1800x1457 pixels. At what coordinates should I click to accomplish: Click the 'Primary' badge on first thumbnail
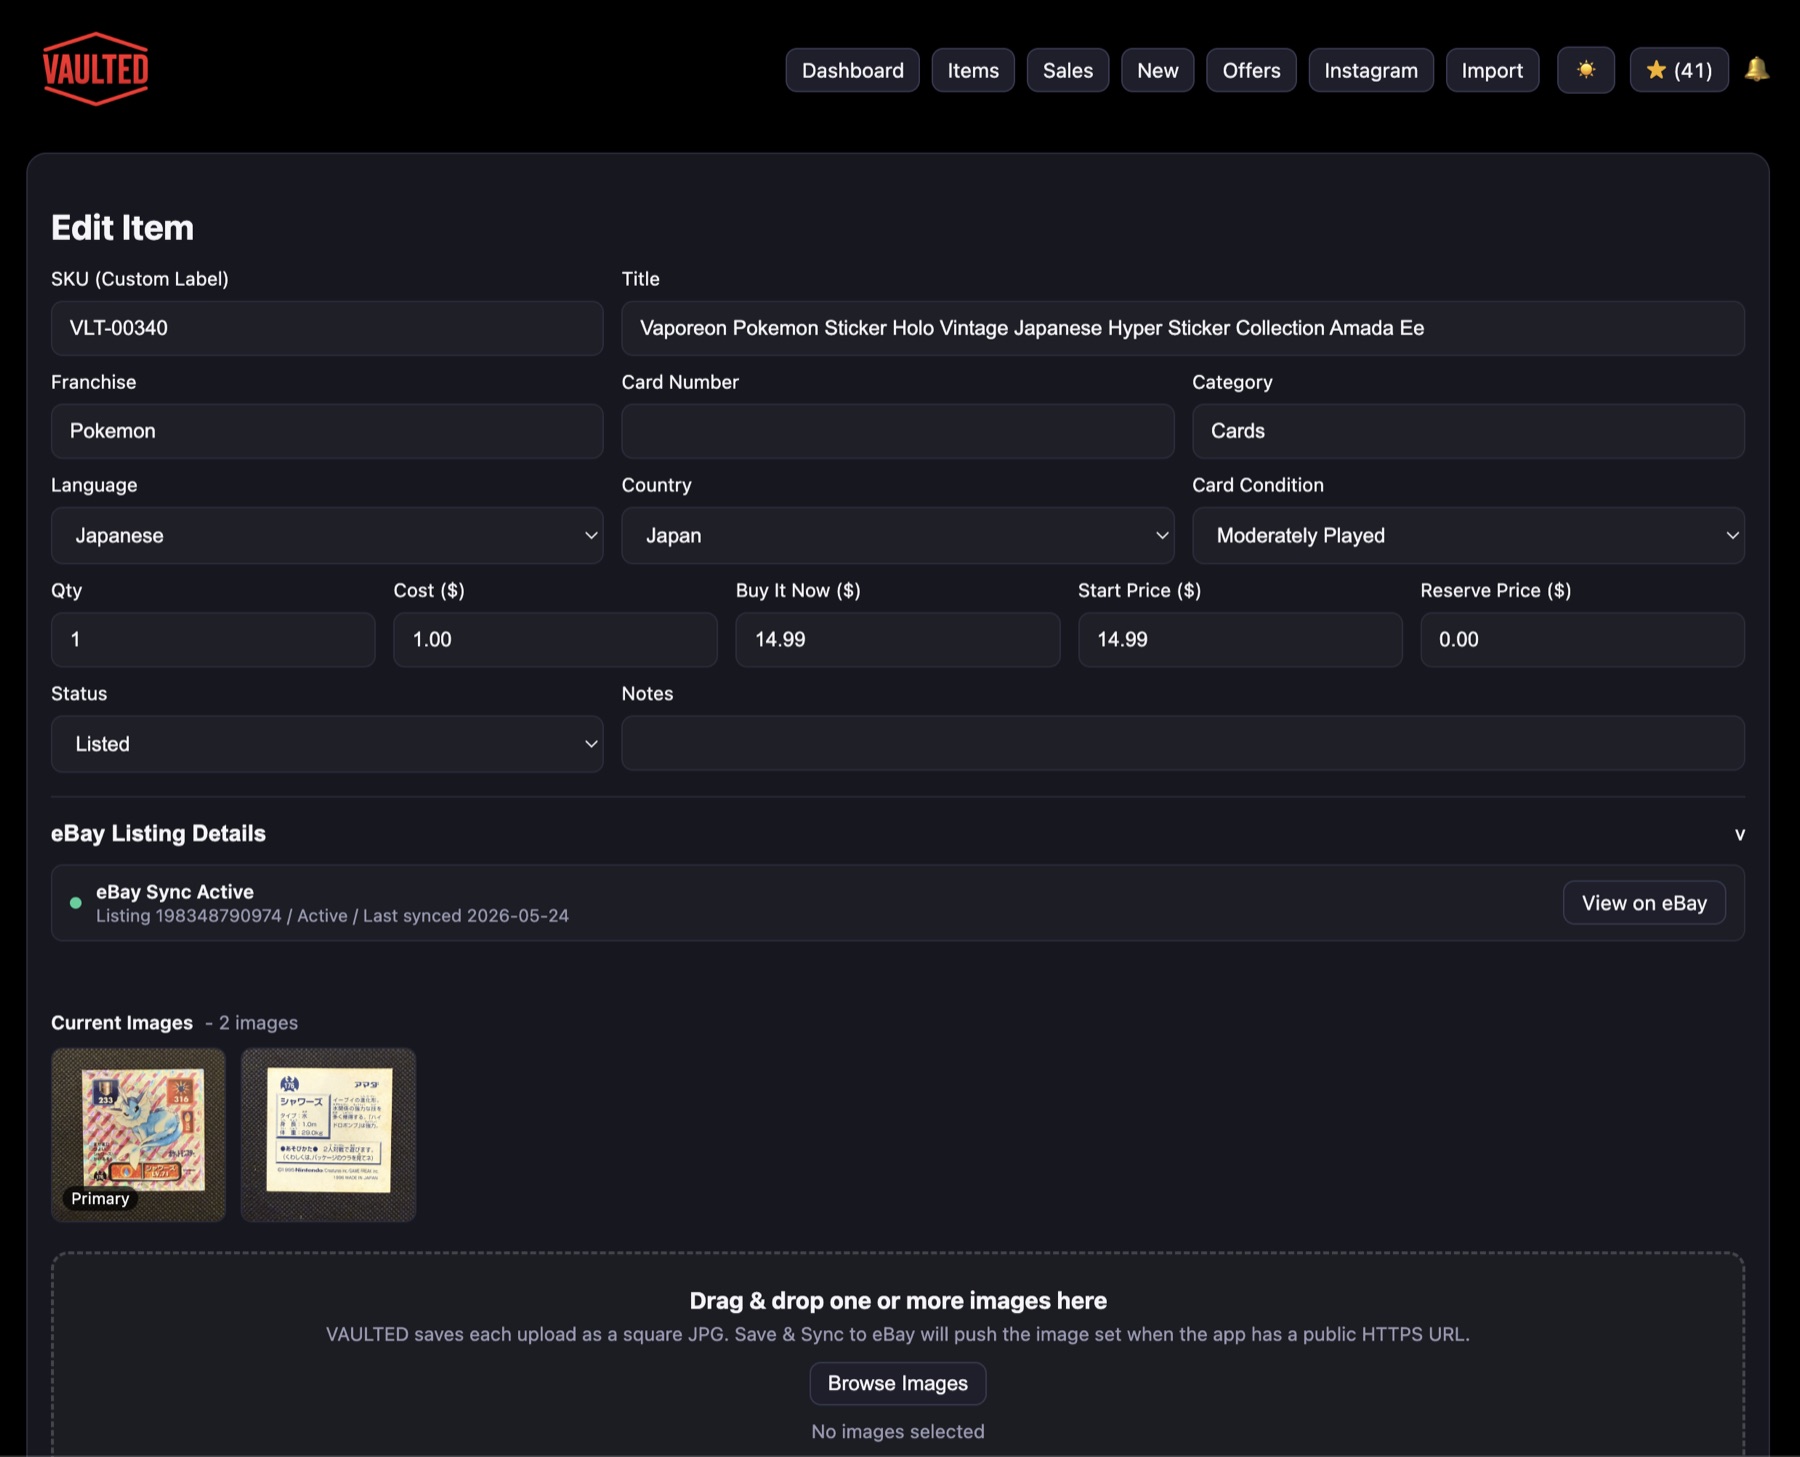[100, 1198]
